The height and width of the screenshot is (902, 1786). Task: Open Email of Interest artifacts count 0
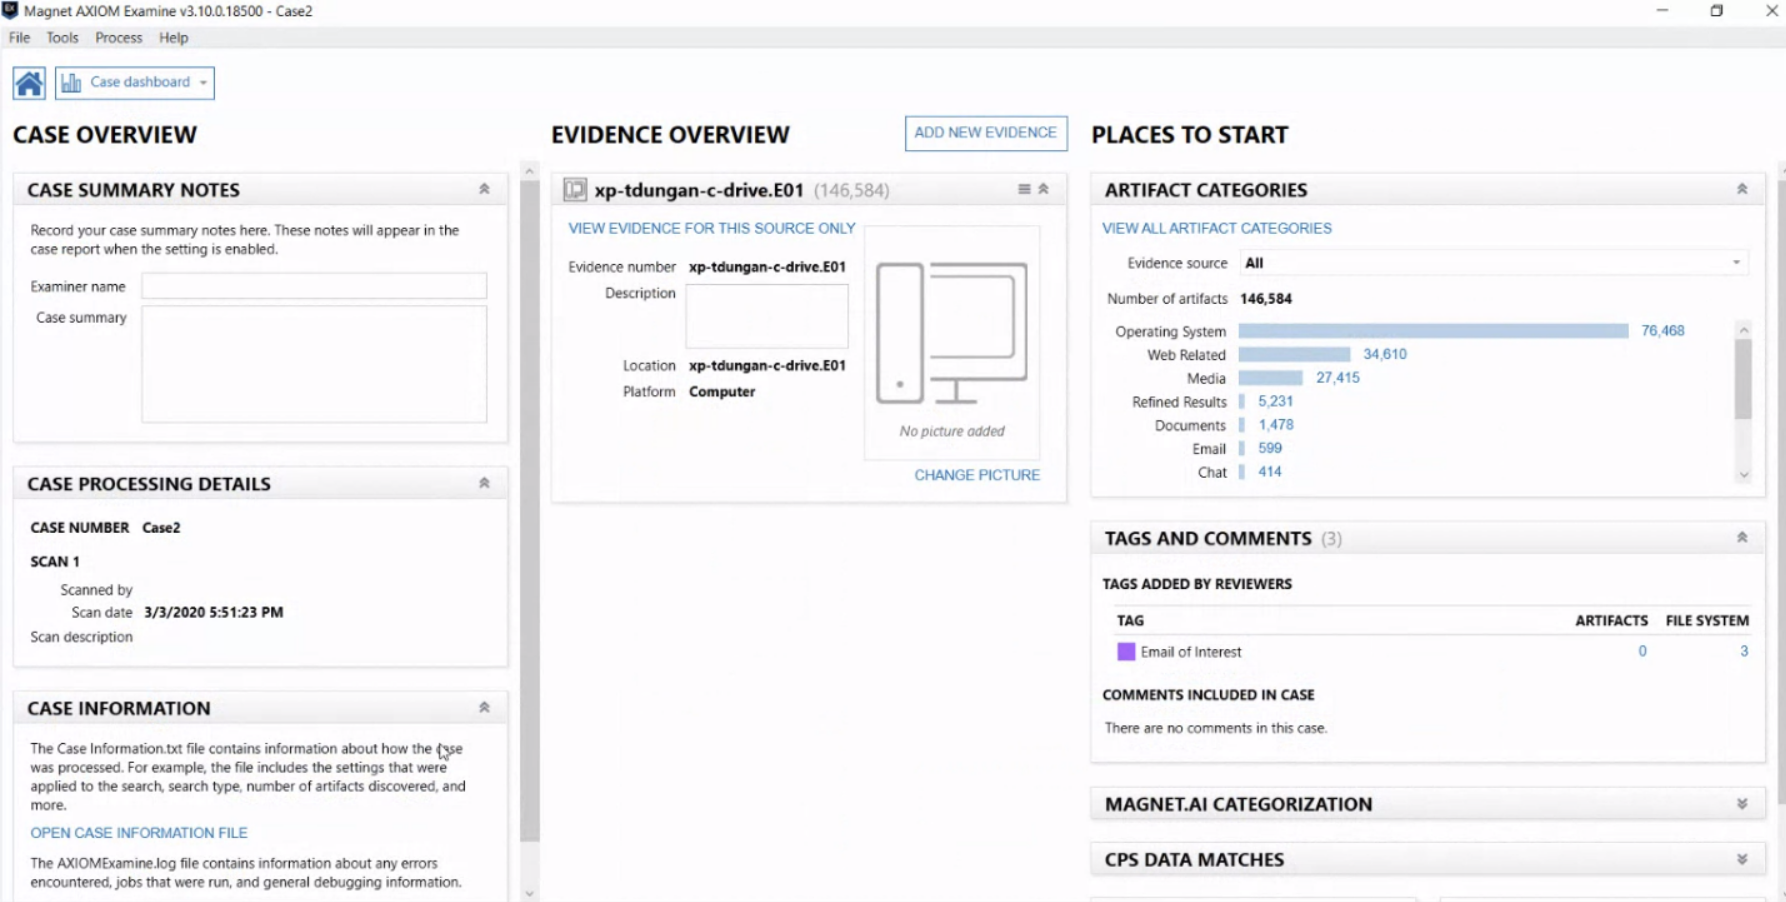point(1642,651)
